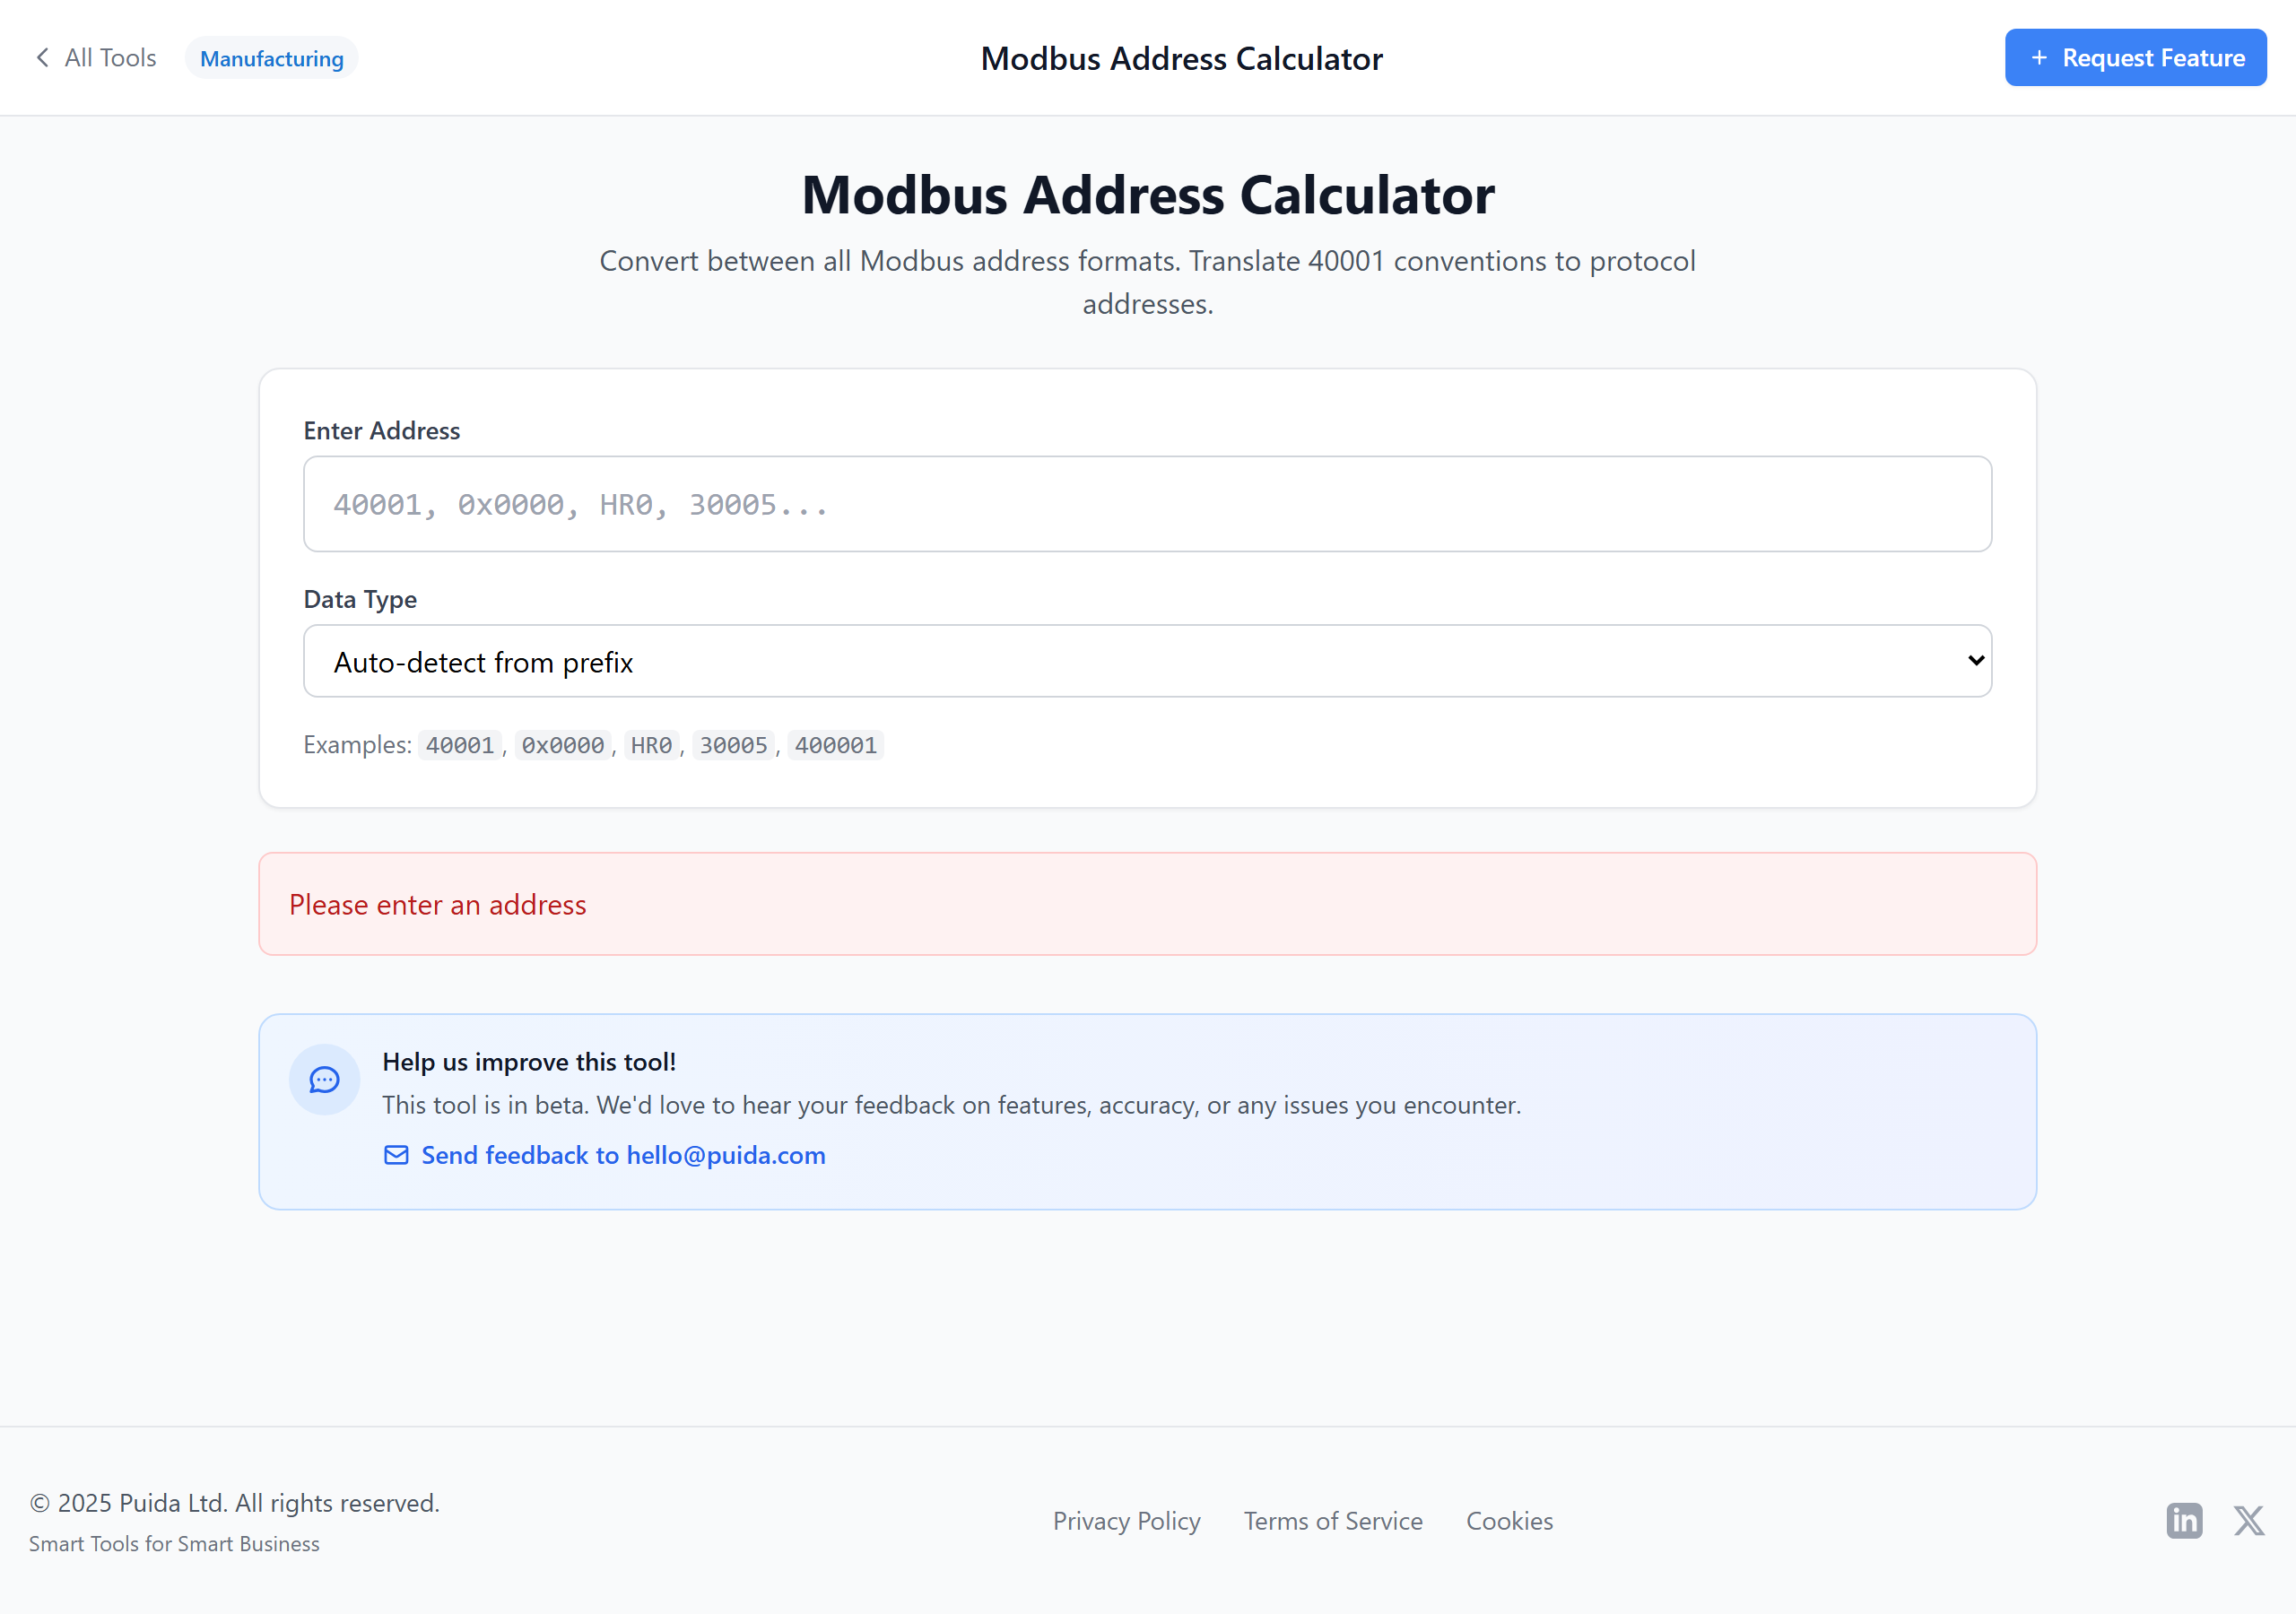Open the Manufacturing category badge
This screenshot has height=1614, width=2296.
pyautogui.click(x=271, y=57)
